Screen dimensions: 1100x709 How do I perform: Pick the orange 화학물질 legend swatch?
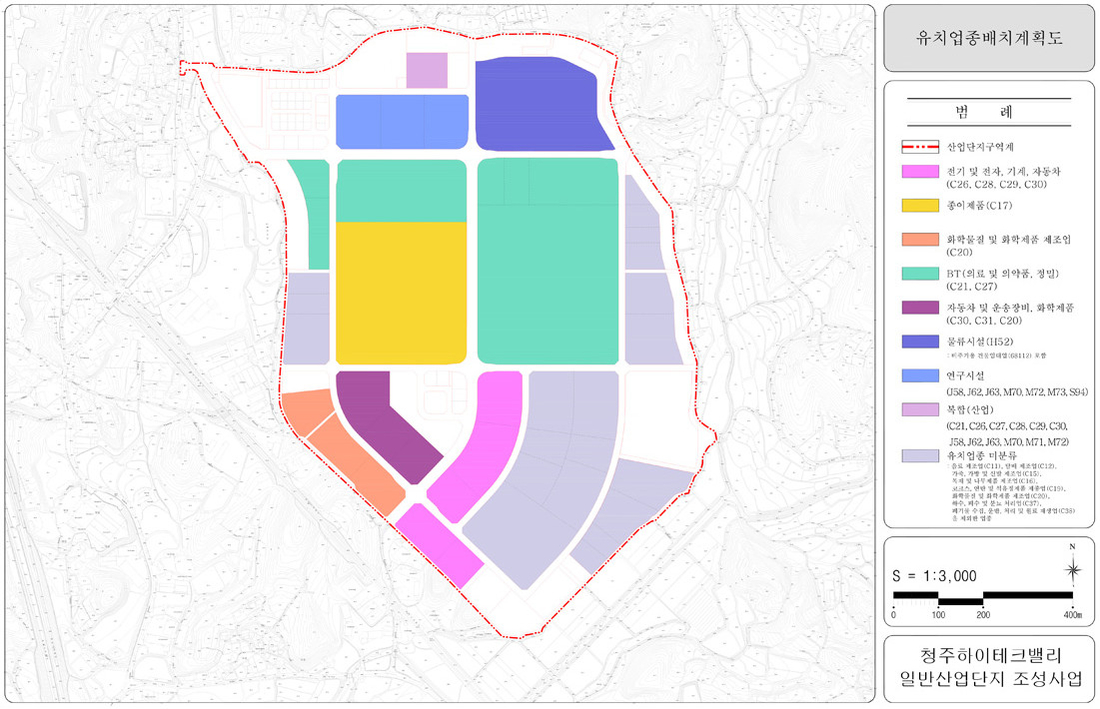tap(921, 240)
